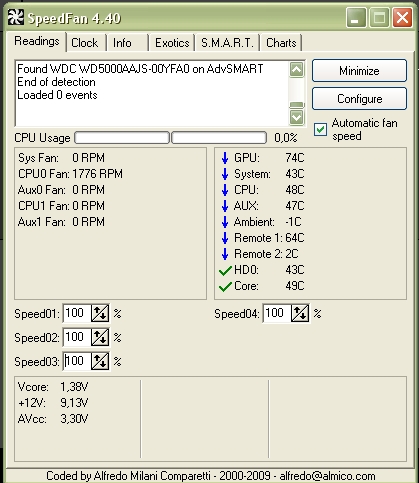Click the Vcore 1,38V voltage reading
The image size is (419, 483).
point(53,387)
